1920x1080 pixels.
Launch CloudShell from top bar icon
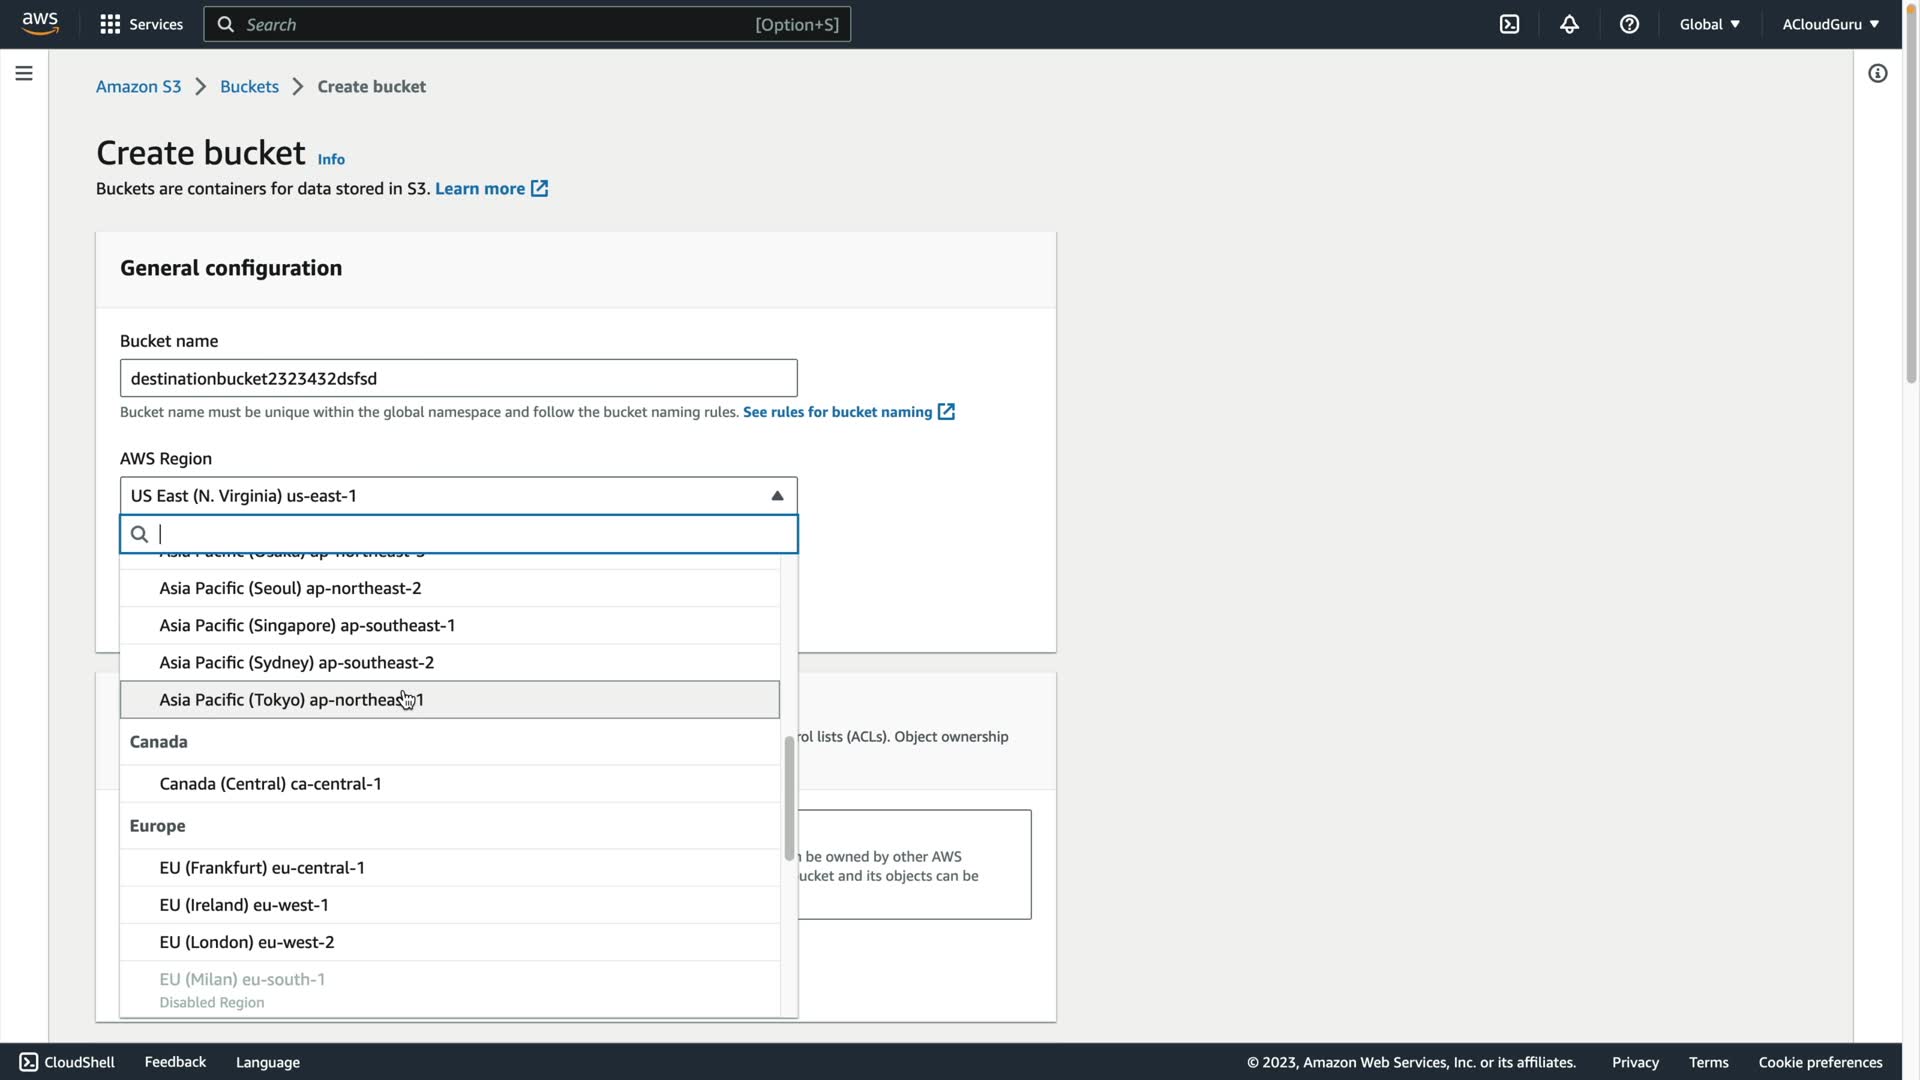click(1509, 24)
